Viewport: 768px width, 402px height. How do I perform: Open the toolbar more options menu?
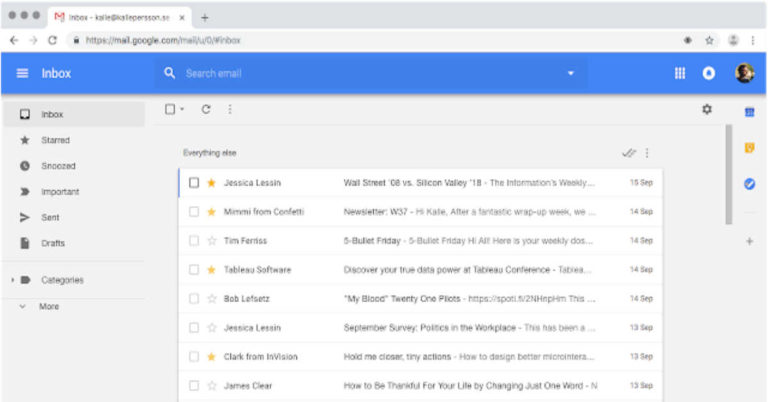point(230,109)
